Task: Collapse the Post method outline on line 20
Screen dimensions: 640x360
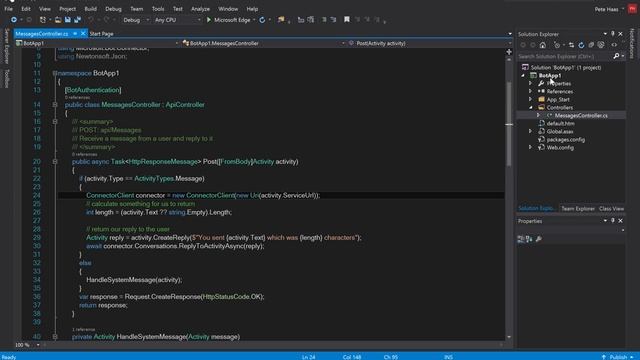Action: click(x=55, y=162)
